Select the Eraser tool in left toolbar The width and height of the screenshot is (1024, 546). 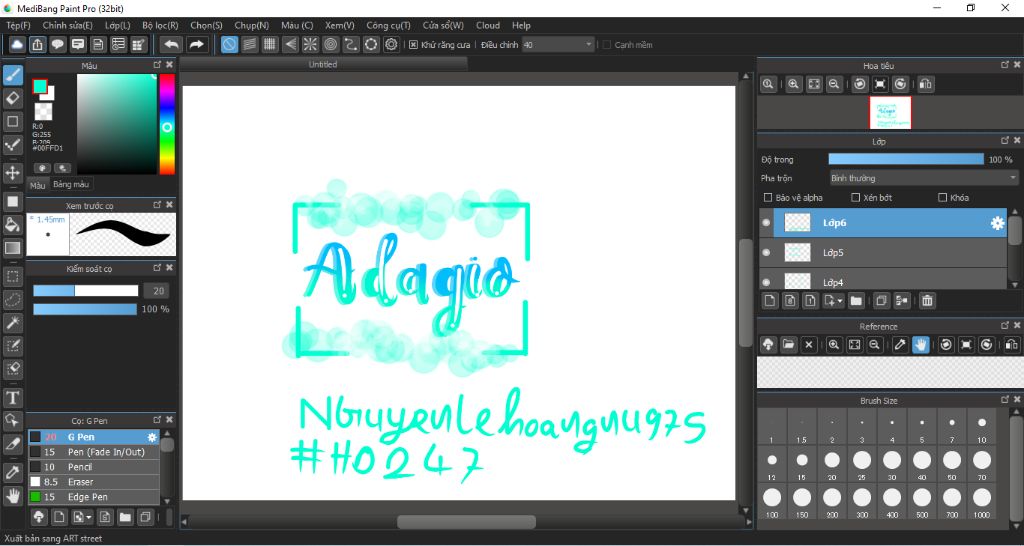(x=13, y=99)
